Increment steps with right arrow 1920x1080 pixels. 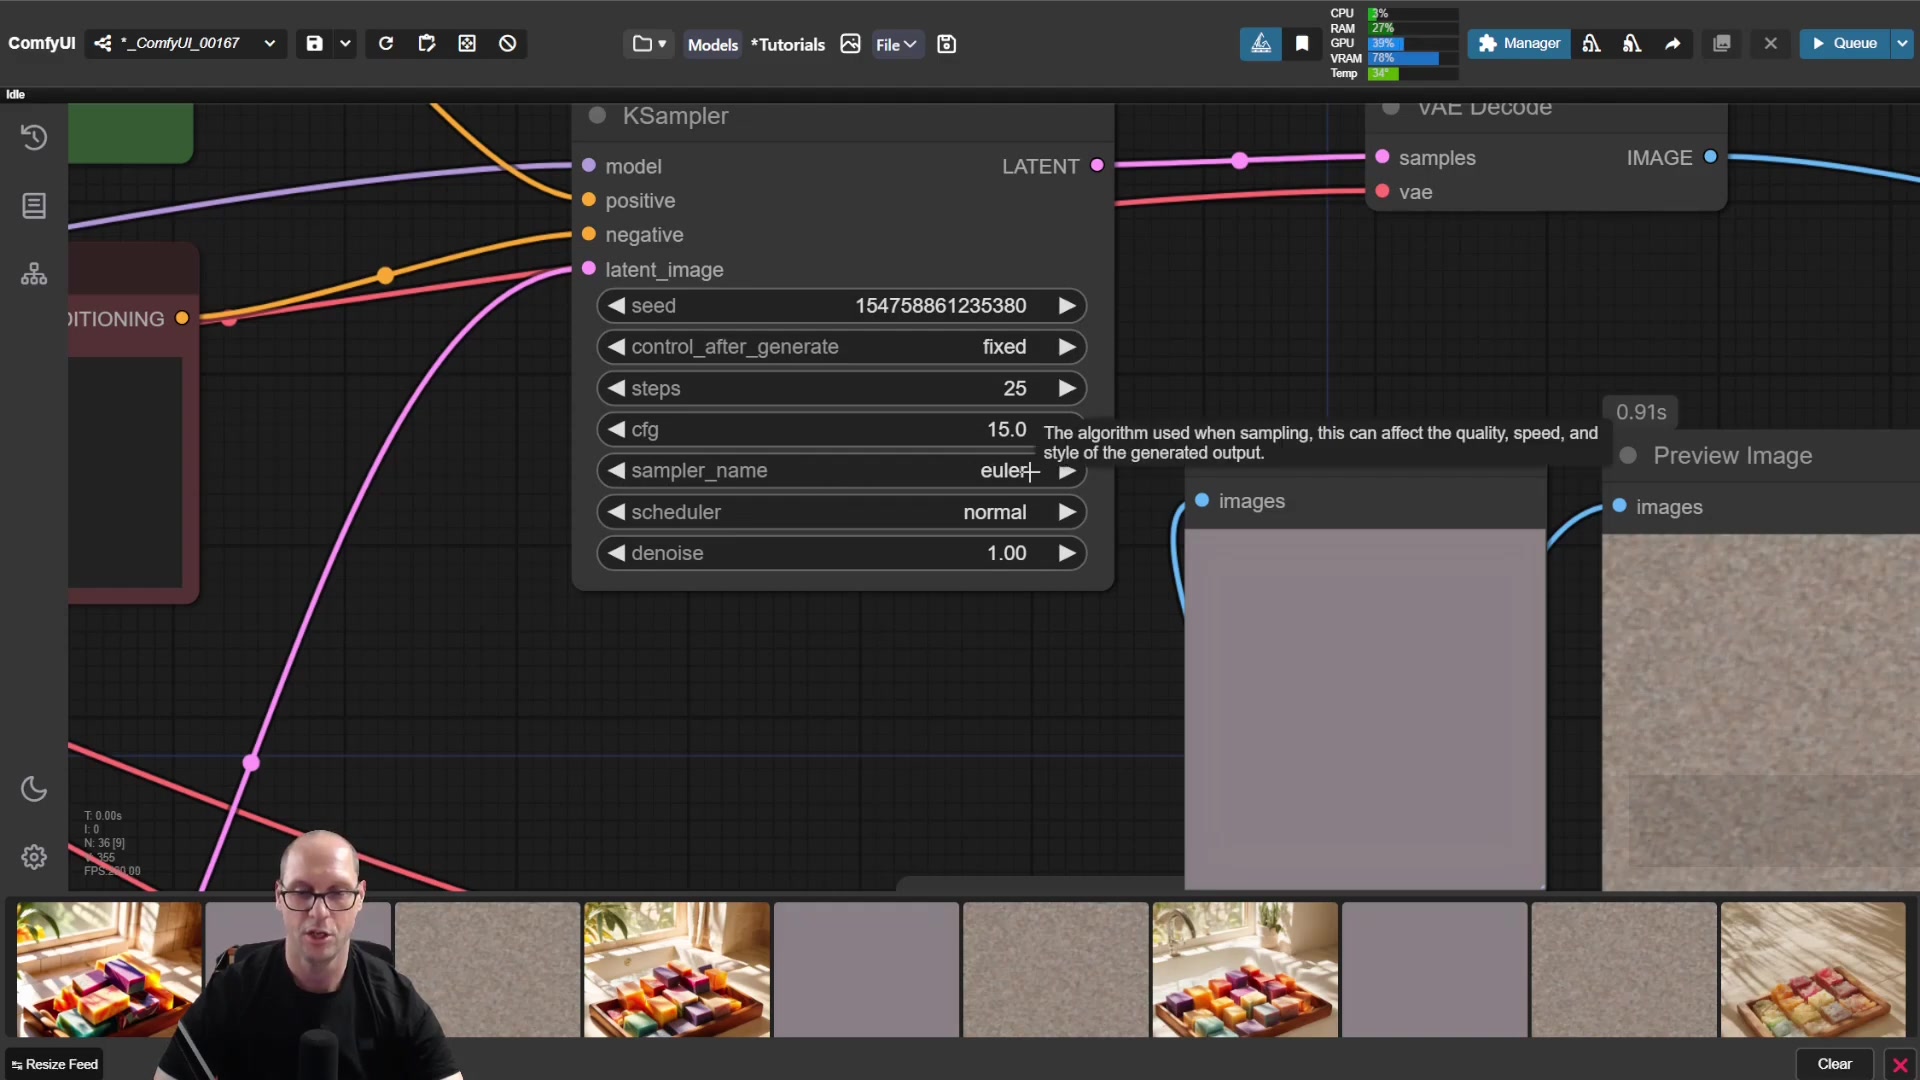click(x=1067, y=388)
